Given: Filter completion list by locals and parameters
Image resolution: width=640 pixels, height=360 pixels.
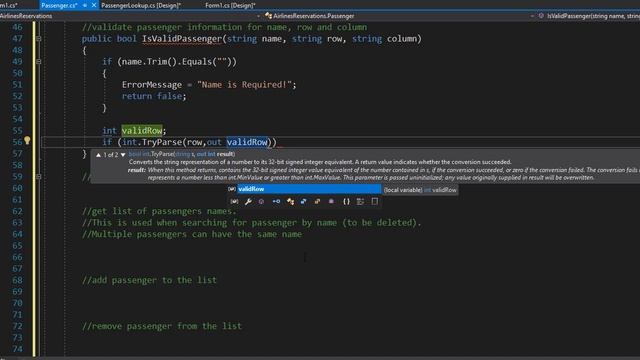Looking at the screenshot, I should tap(234, 202).
